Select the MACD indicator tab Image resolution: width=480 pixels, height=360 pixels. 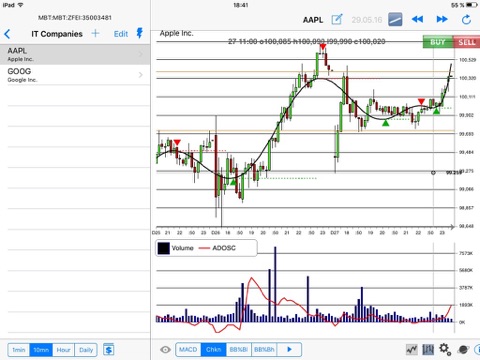click(x=188, y=349)
